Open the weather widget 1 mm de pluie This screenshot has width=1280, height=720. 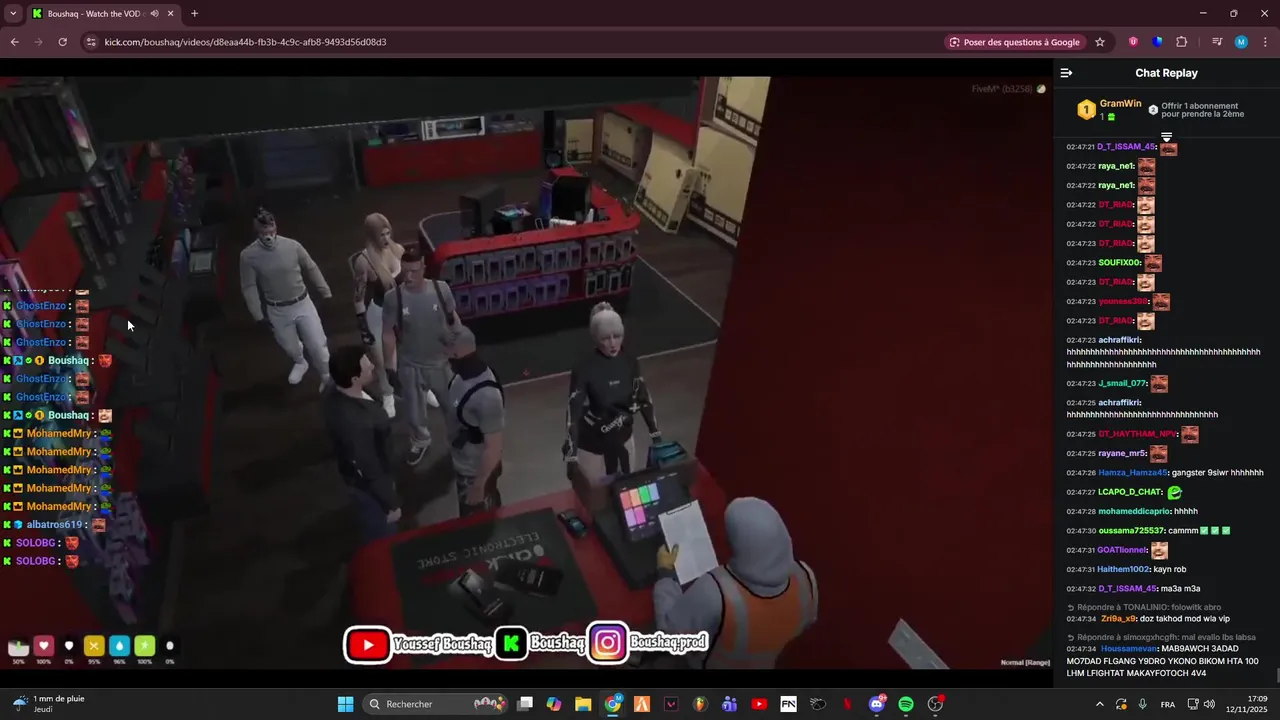point(48,704)
